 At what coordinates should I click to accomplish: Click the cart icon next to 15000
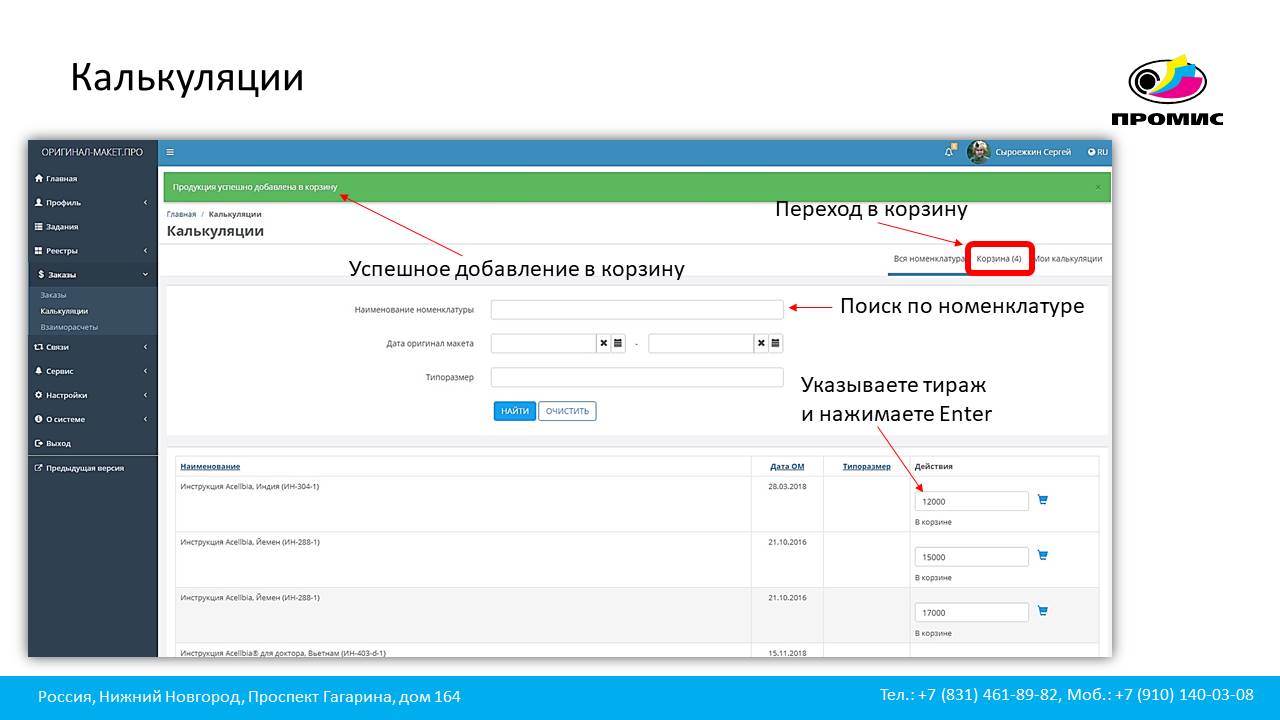point(1042,555)
